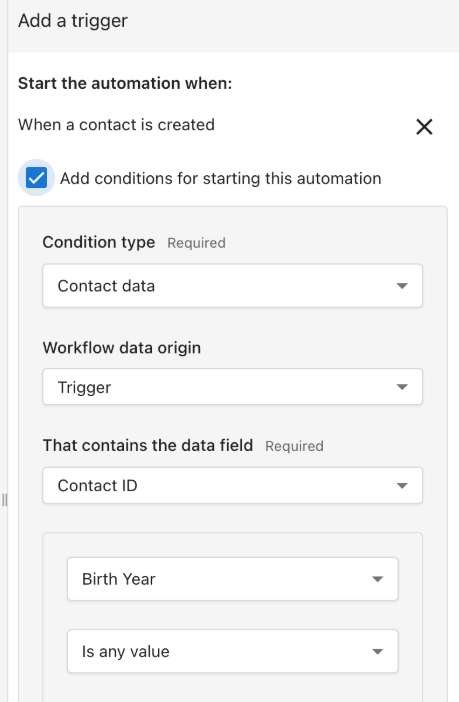Click the caret arrow in Contact ID field
The image size is (459, 702).
(402, 485)
